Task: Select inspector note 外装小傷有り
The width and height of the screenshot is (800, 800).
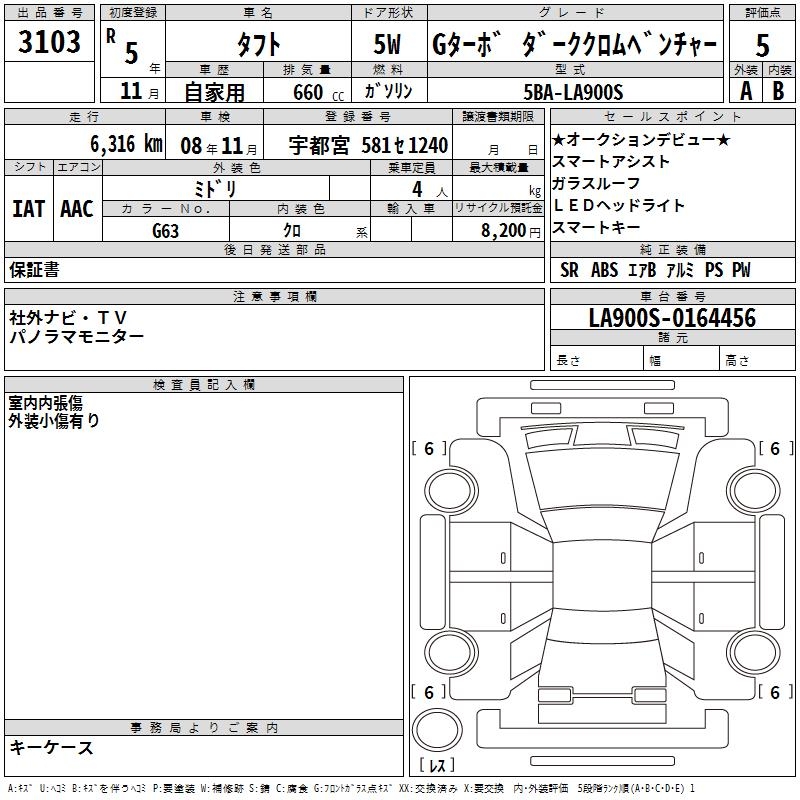Action: click(x=54, y=420)
